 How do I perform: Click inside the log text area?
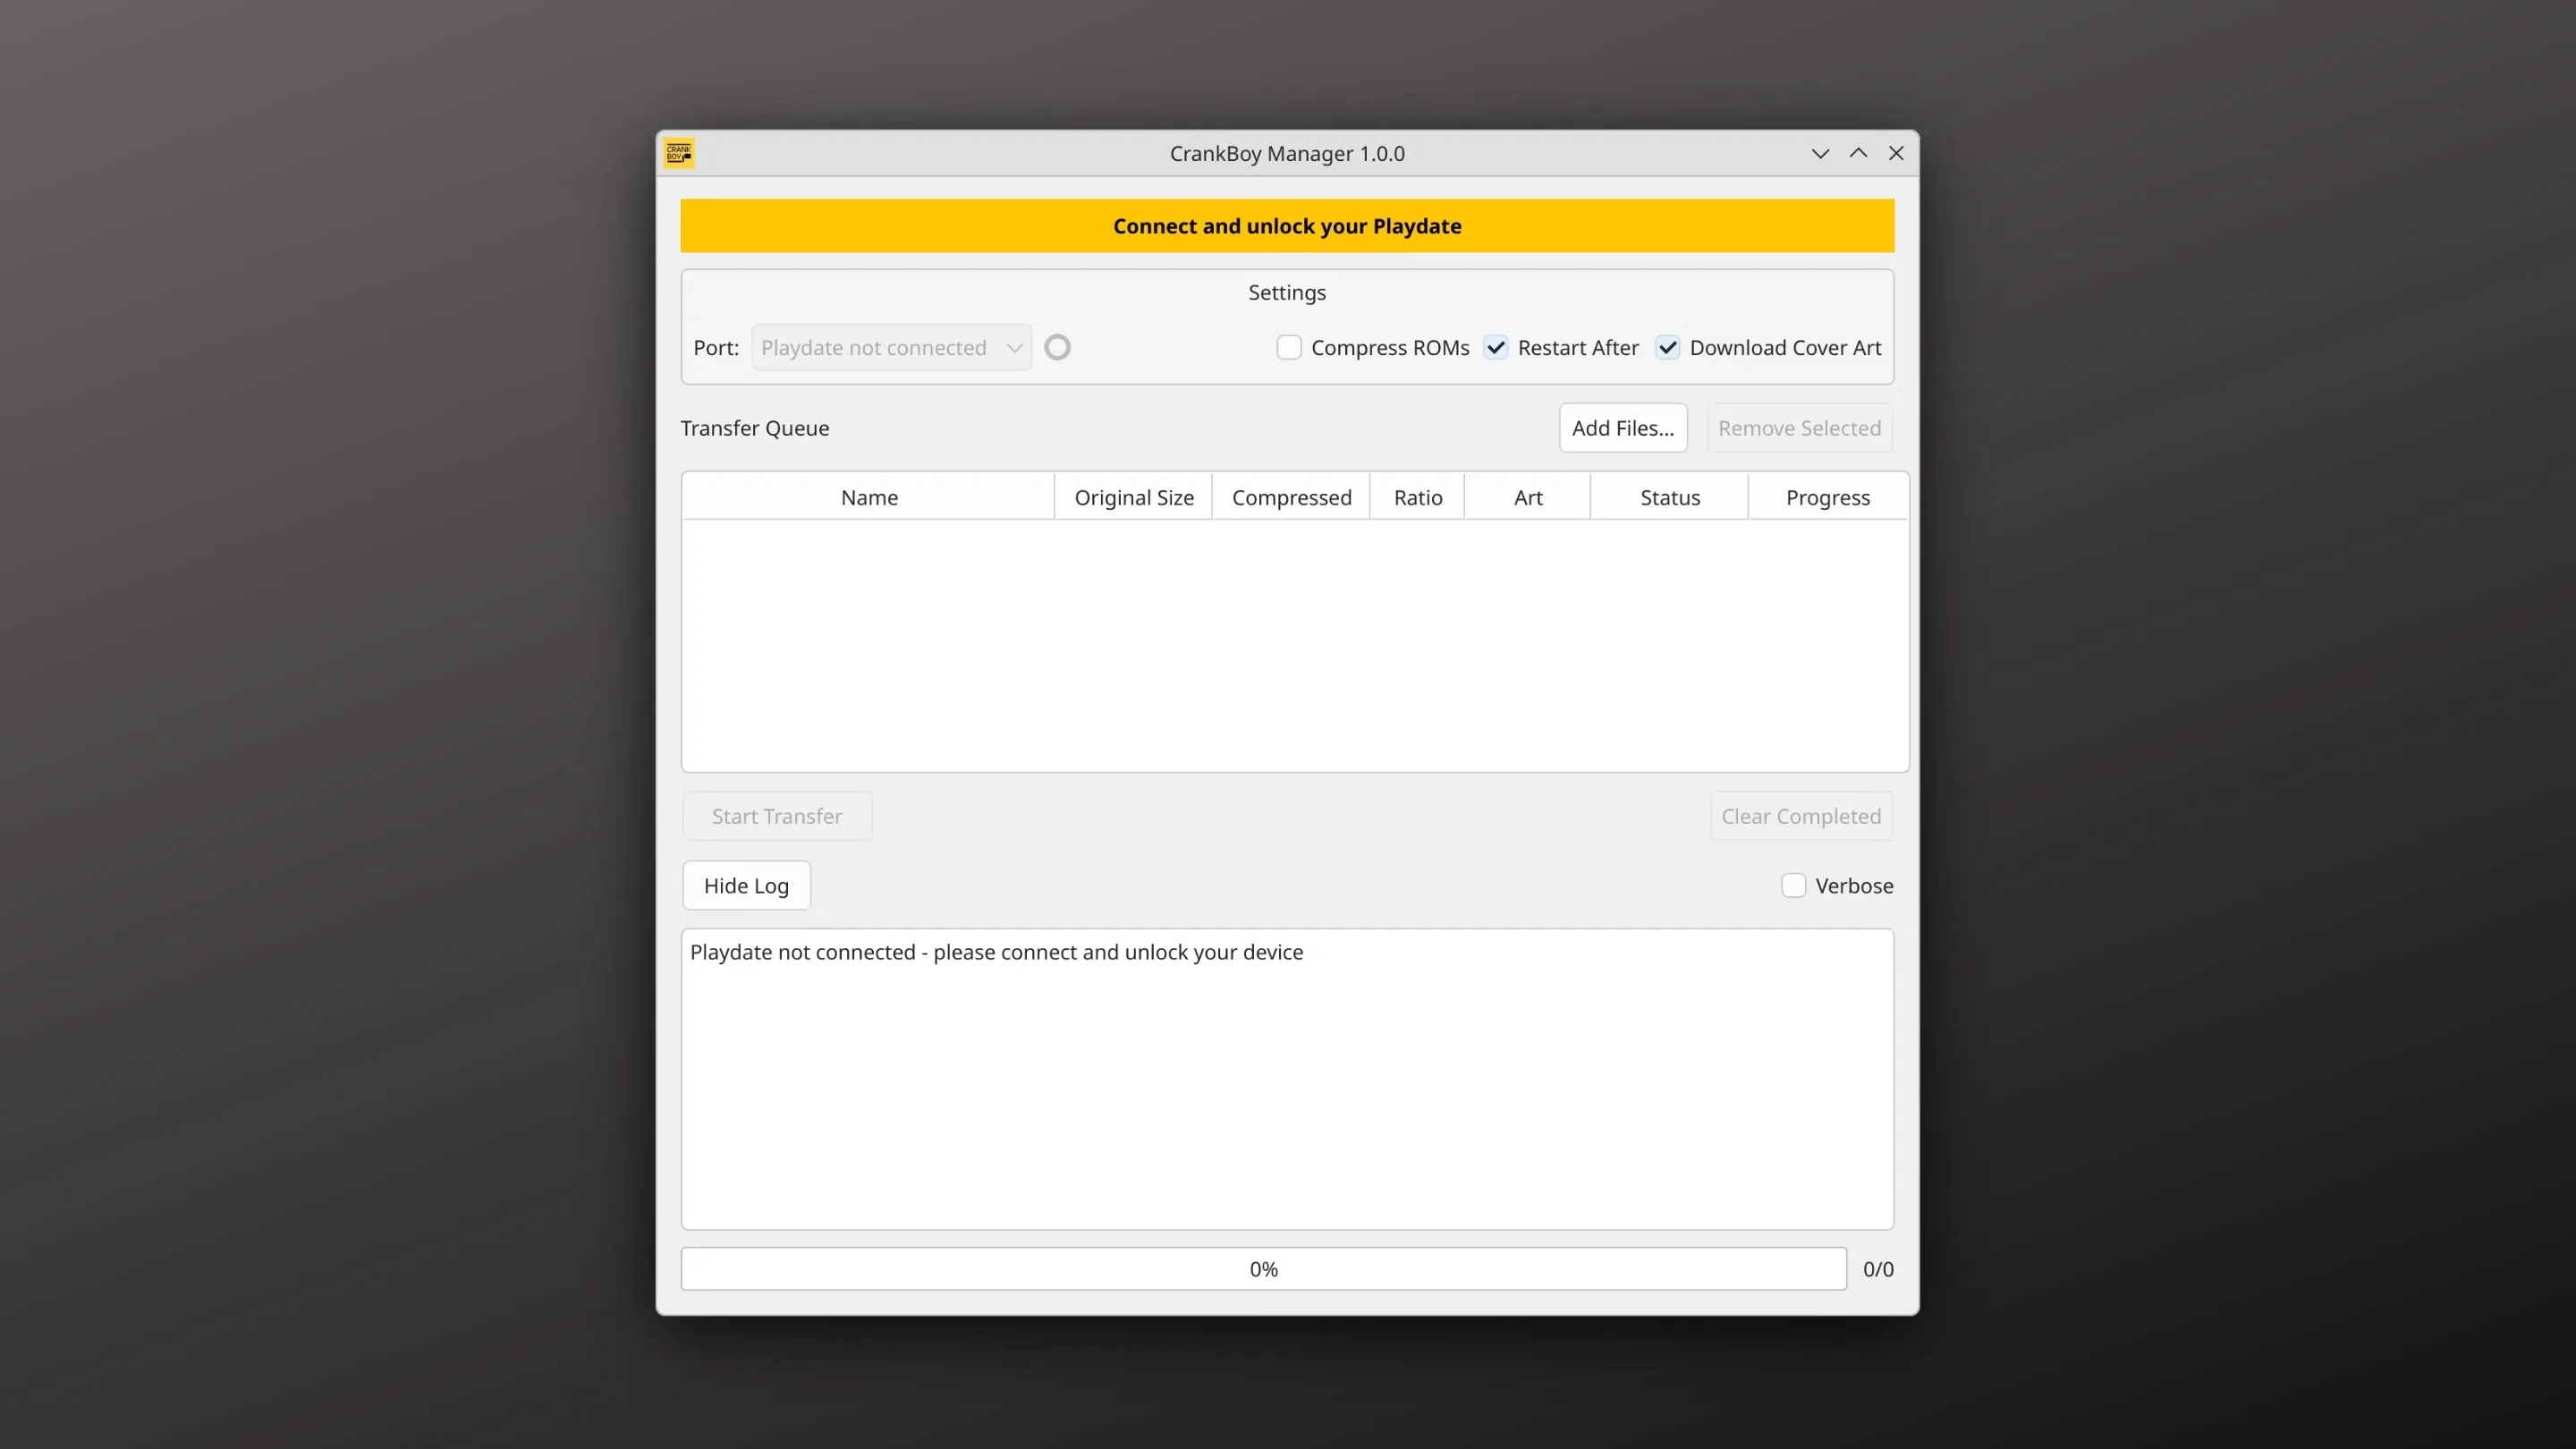click(1287, 1079)
